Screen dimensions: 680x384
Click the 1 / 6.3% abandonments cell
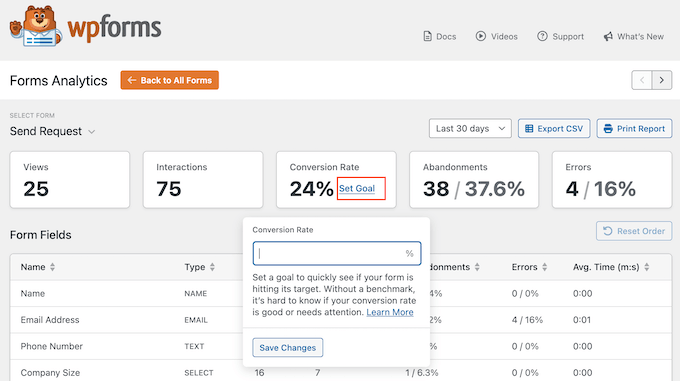click(x=422, y=372)
